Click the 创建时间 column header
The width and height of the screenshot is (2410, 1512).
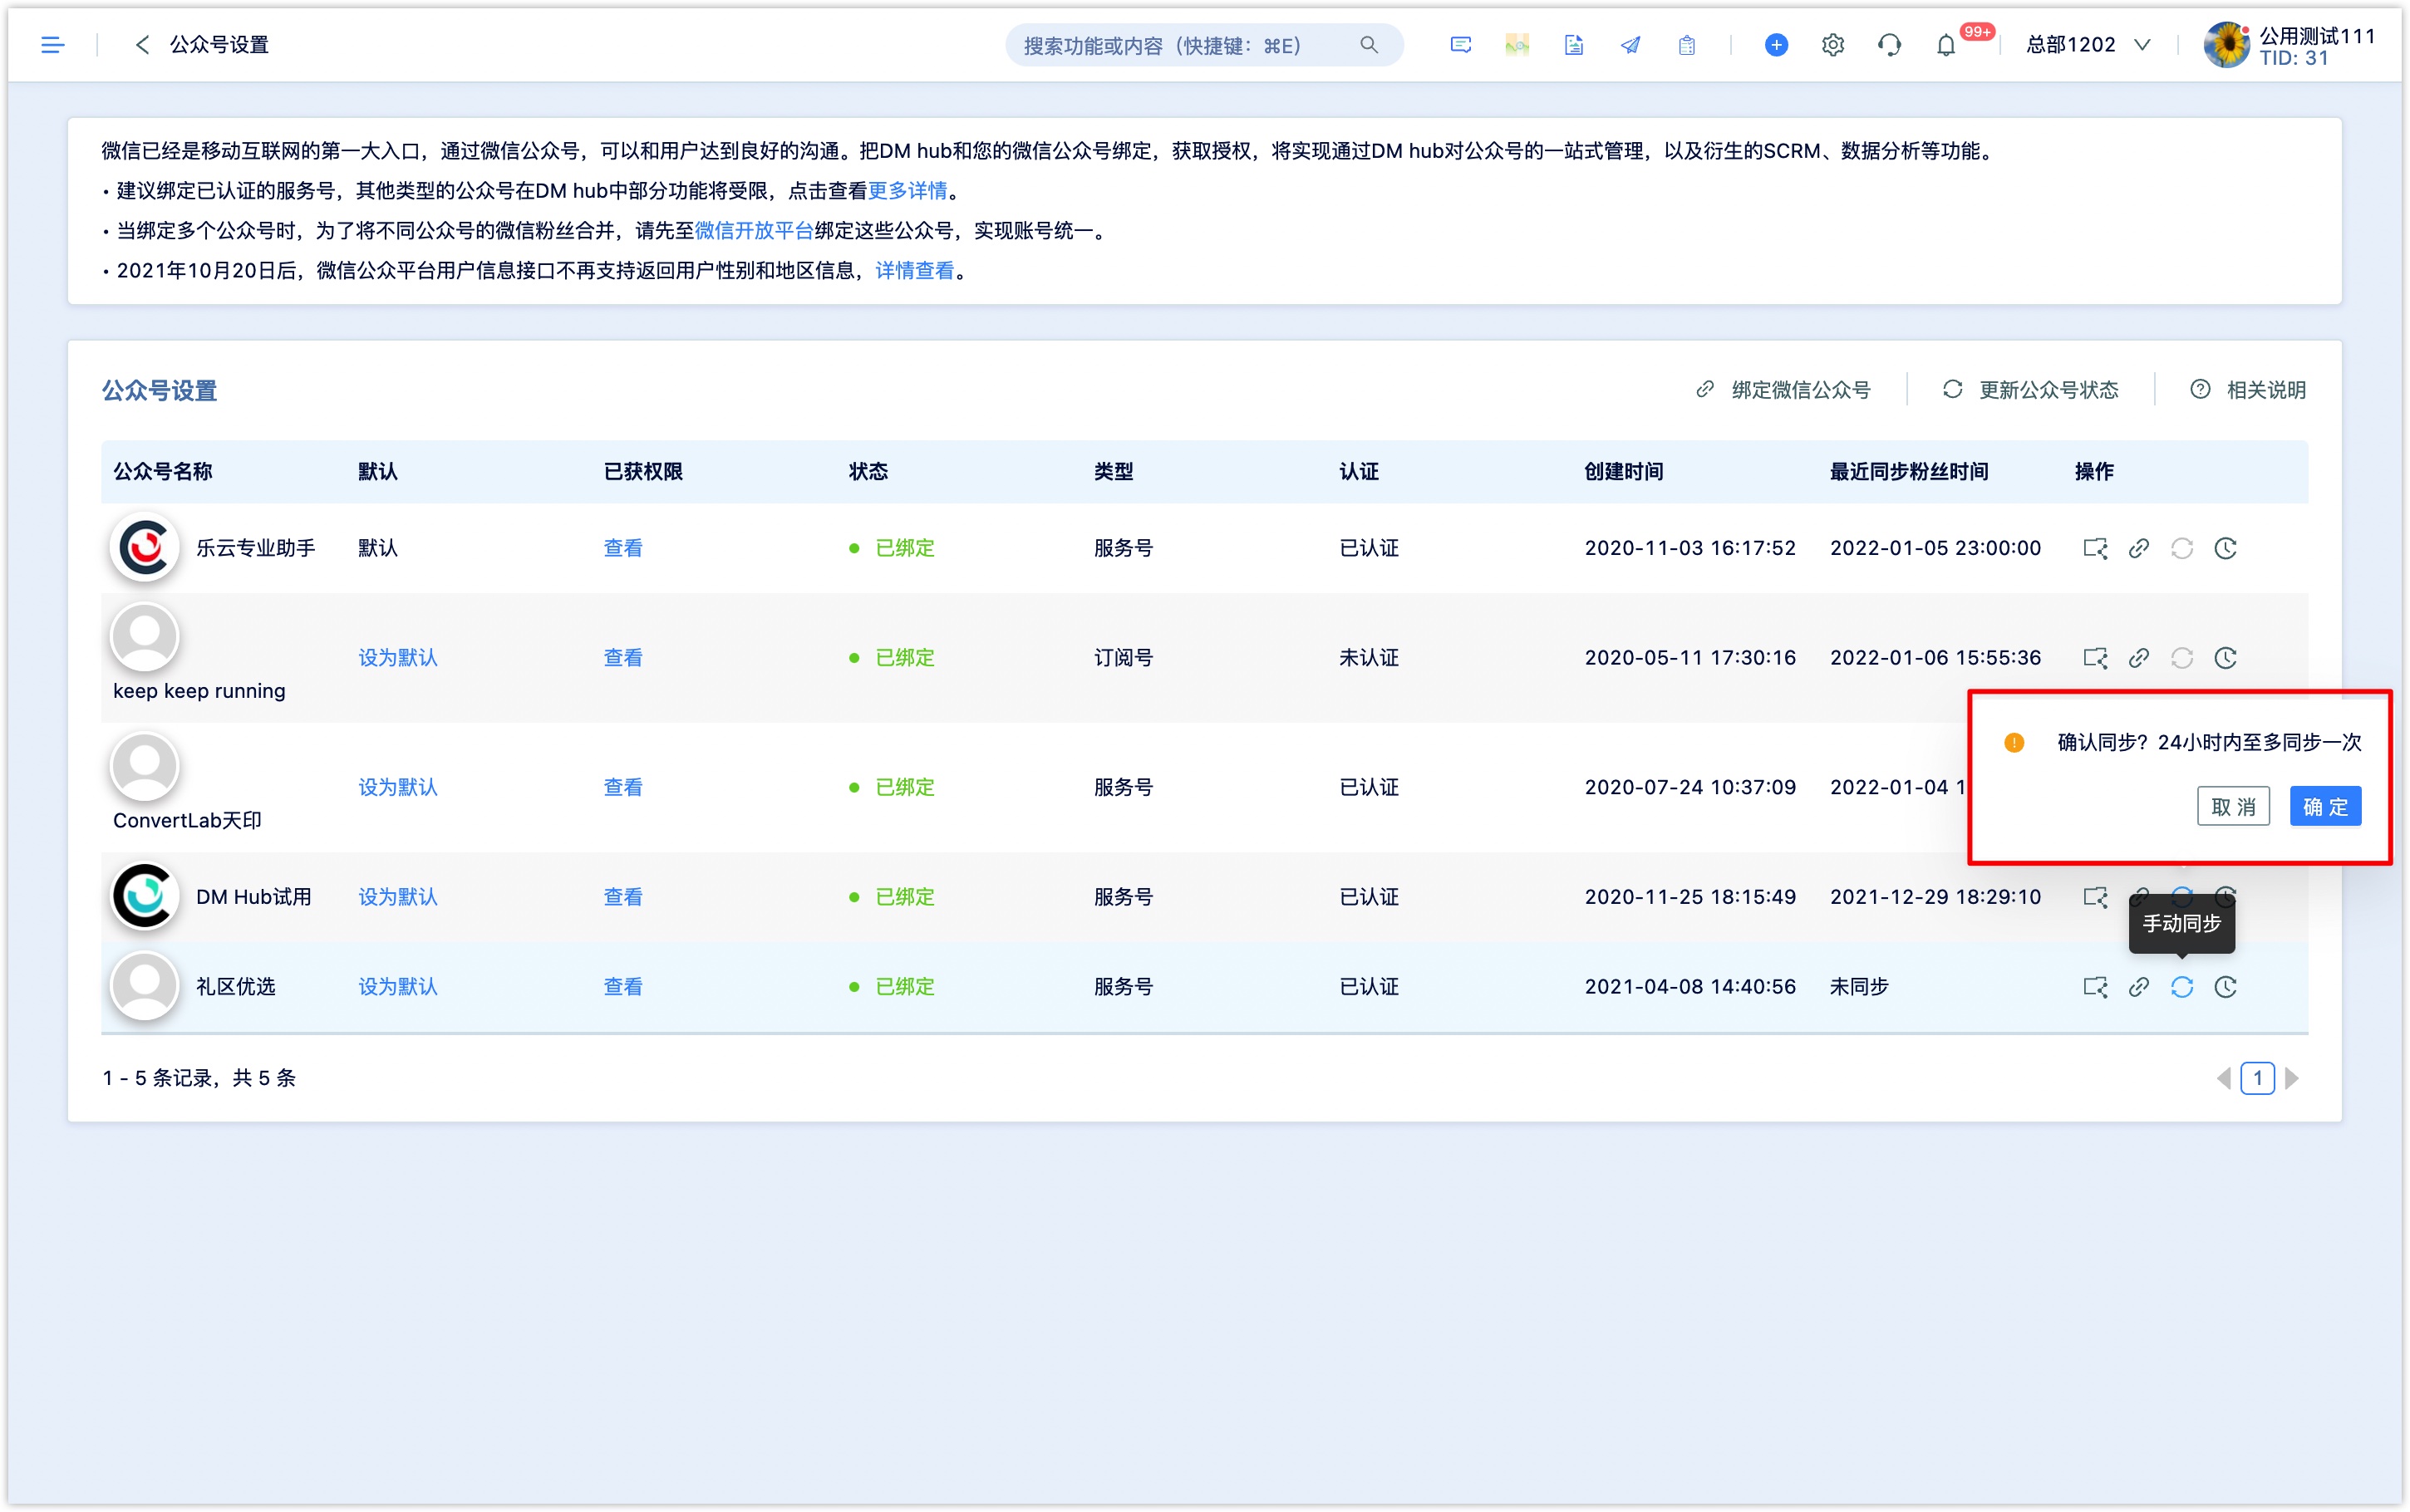pos(1623,472)
